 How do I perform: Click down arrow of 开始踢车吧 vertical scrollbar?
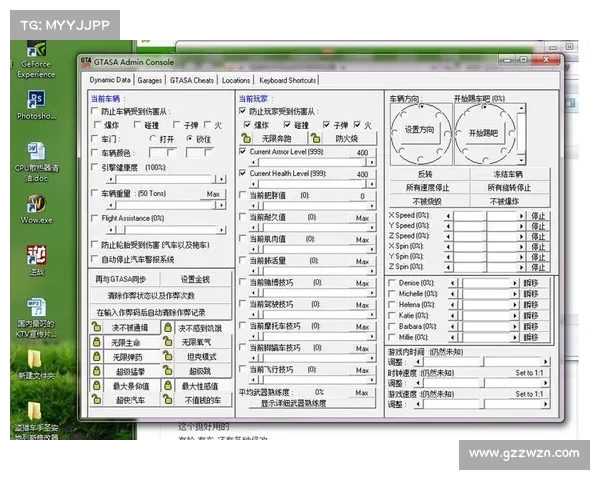pos(521,160)
